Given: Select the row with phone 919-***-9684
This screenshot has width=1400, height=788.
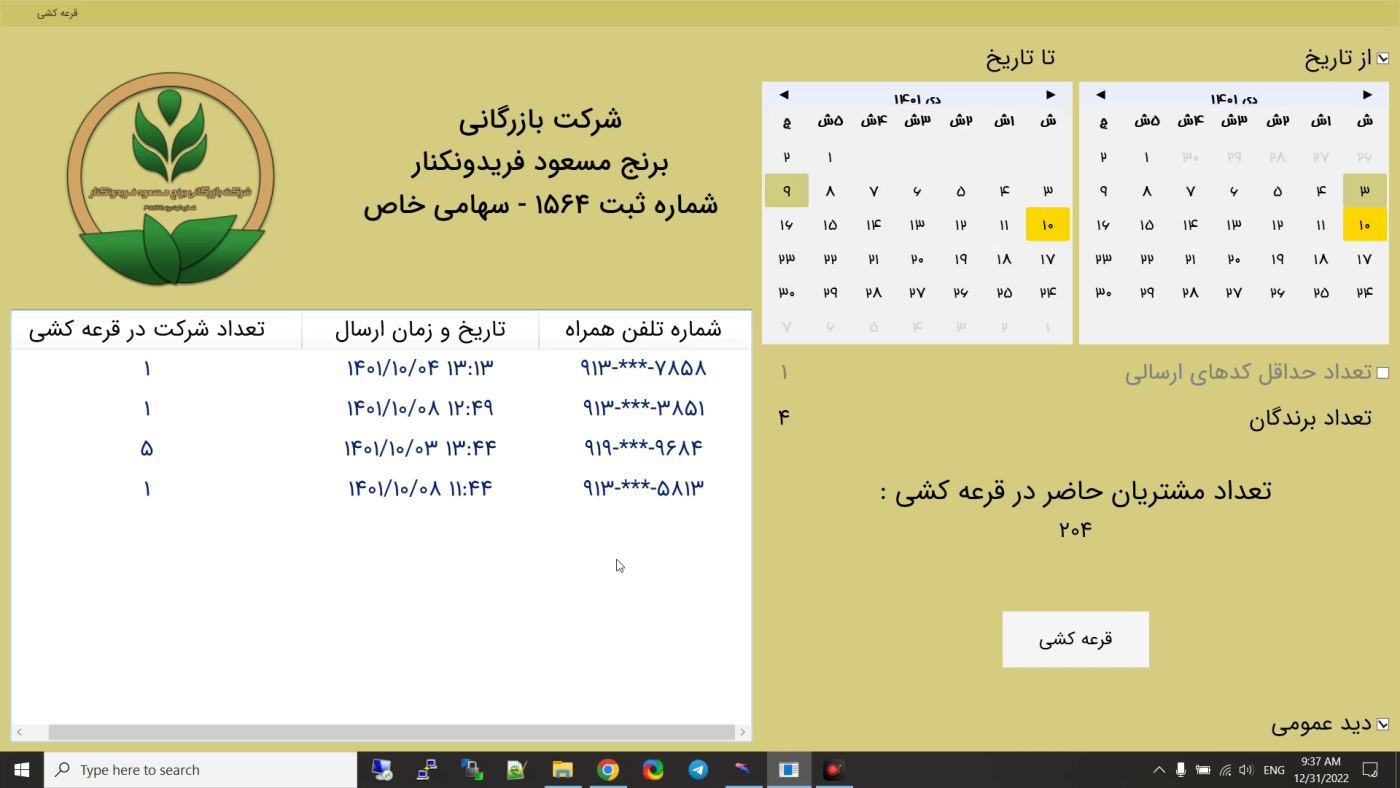Looking at the screenshot, I should point(381,448).
